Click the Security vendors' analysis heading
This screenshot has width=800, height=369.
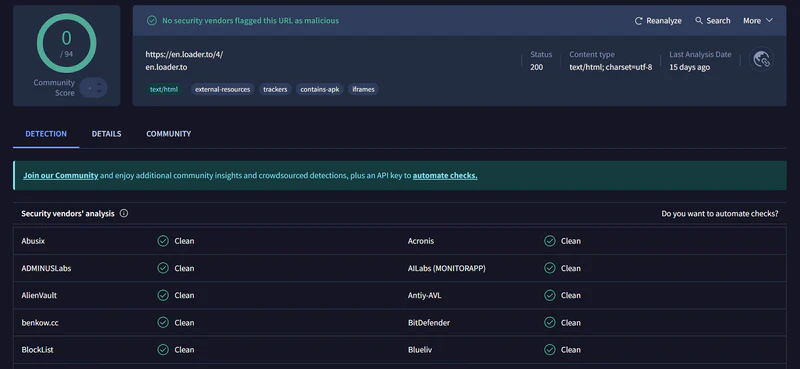[68, 213]
